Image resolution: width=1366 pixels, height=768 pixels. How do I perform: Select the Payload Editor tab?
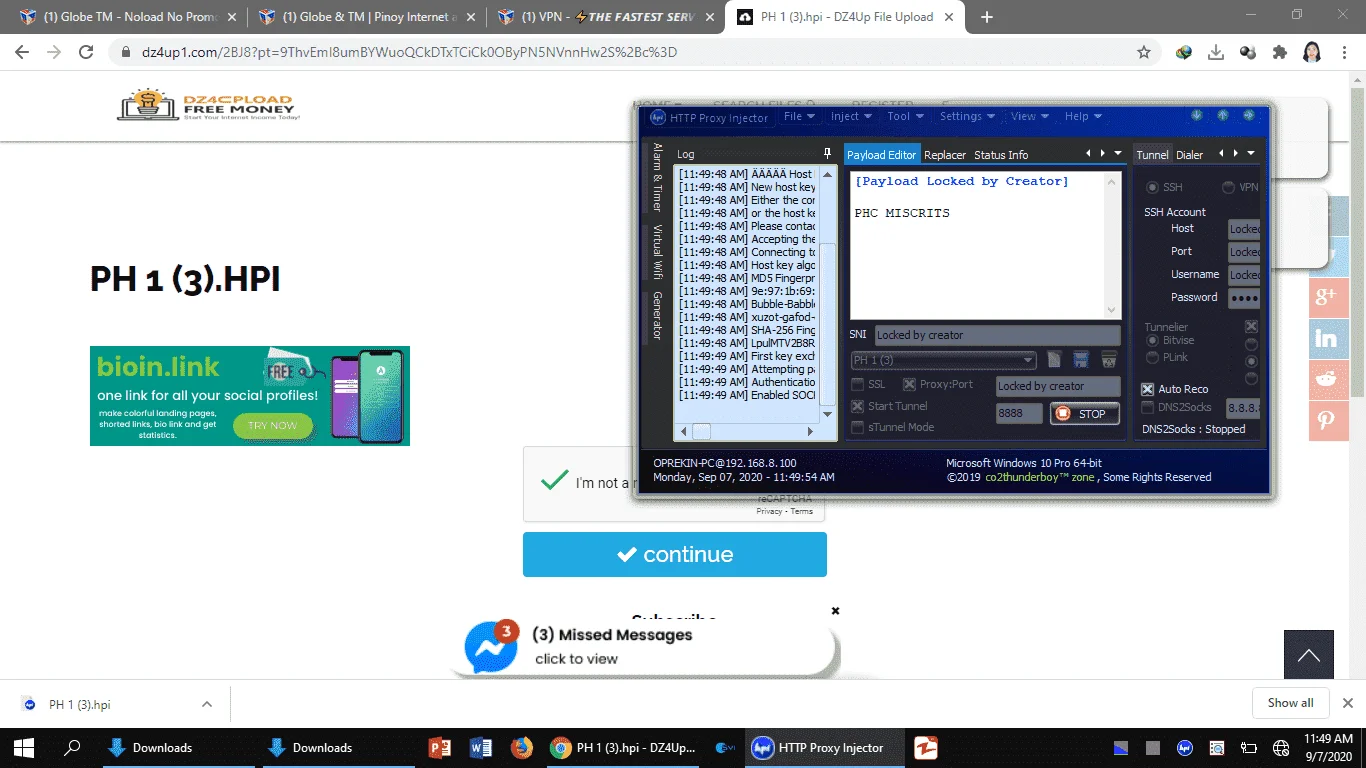coord(882,155)
